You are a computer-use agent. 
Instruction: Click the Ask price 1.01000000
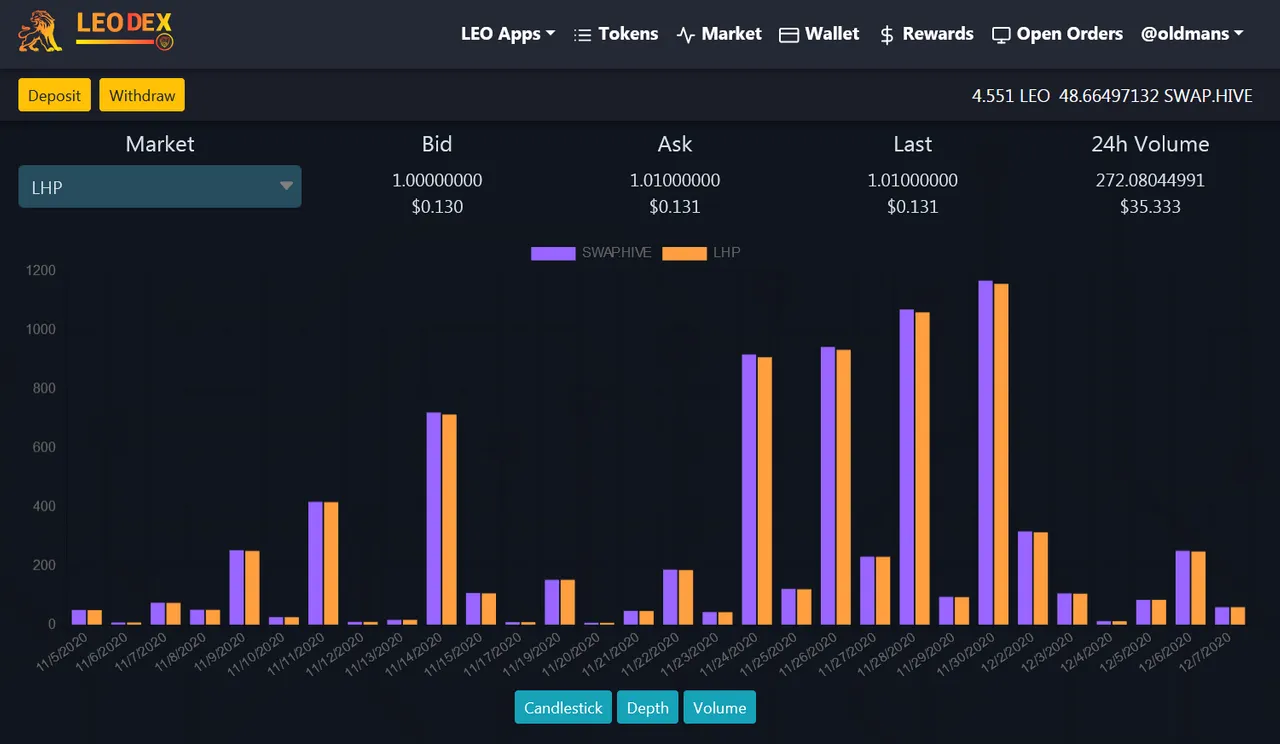(x=675, y=181)
